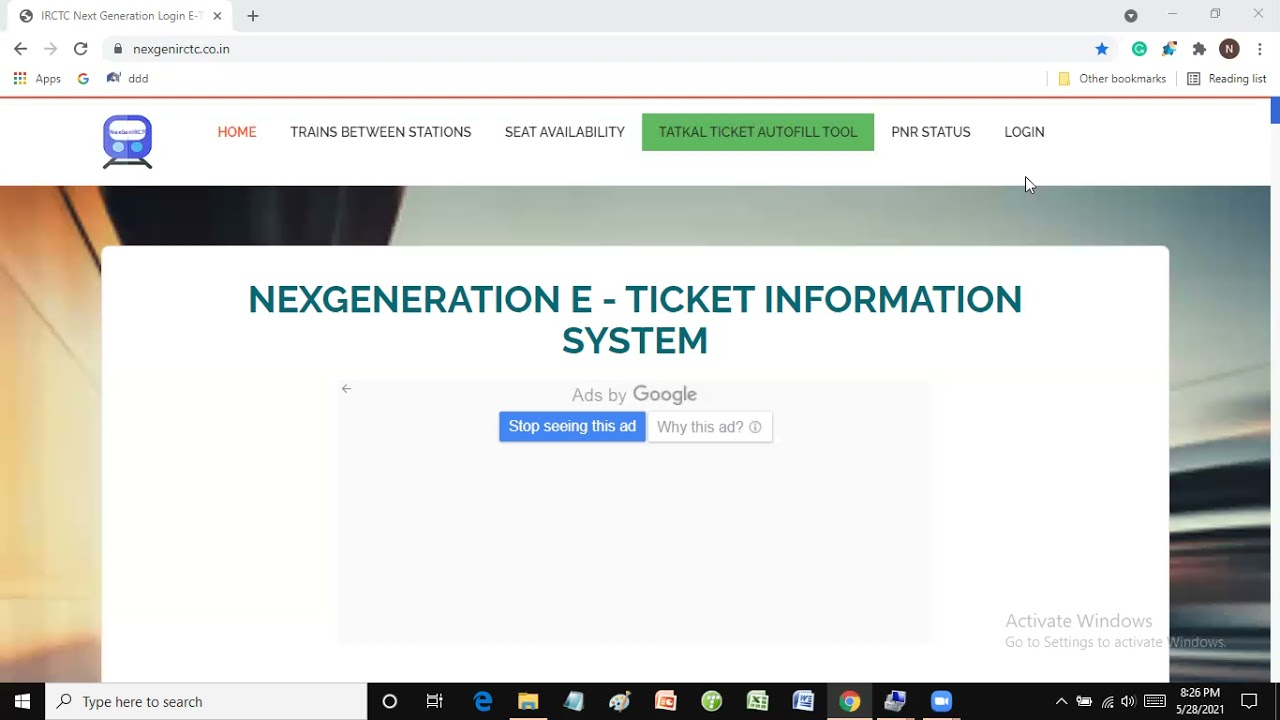Open SEAT AVAILABILITY page
Viewport: 1280px width, 720px height.
click(x=565, y=132)
